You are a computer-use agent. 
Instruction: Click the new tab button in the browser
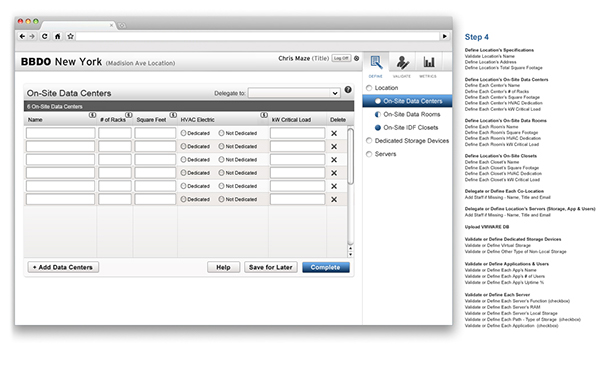(x=122, y=25)
